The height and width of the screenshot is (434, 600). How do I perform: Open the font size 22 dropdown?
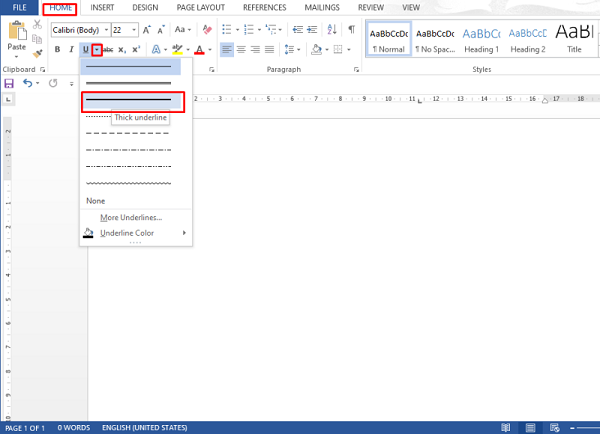(x=125, y=30)
